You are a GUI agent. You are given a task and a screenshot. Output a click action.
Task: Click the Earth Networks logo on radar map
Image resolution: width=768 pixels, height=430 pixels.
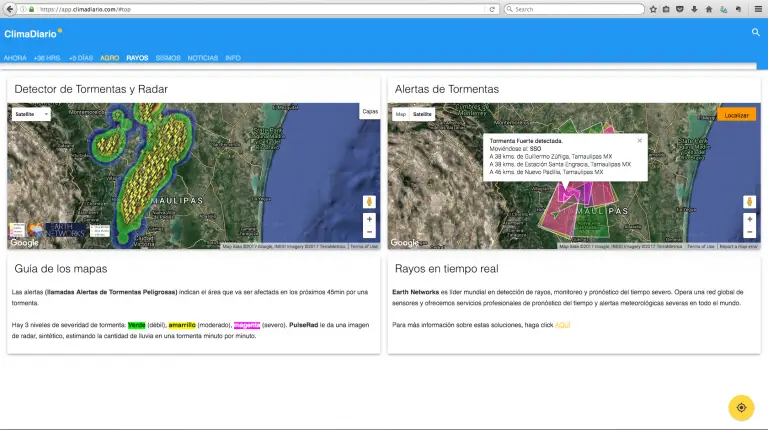coord(66,230)
